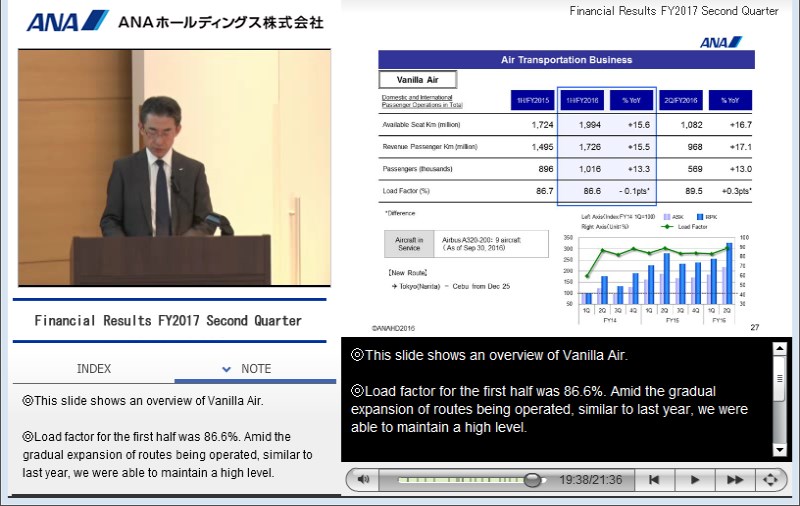Click the 'Load factor for the first half' note
The image size is (800, 506).
[167, 454]
